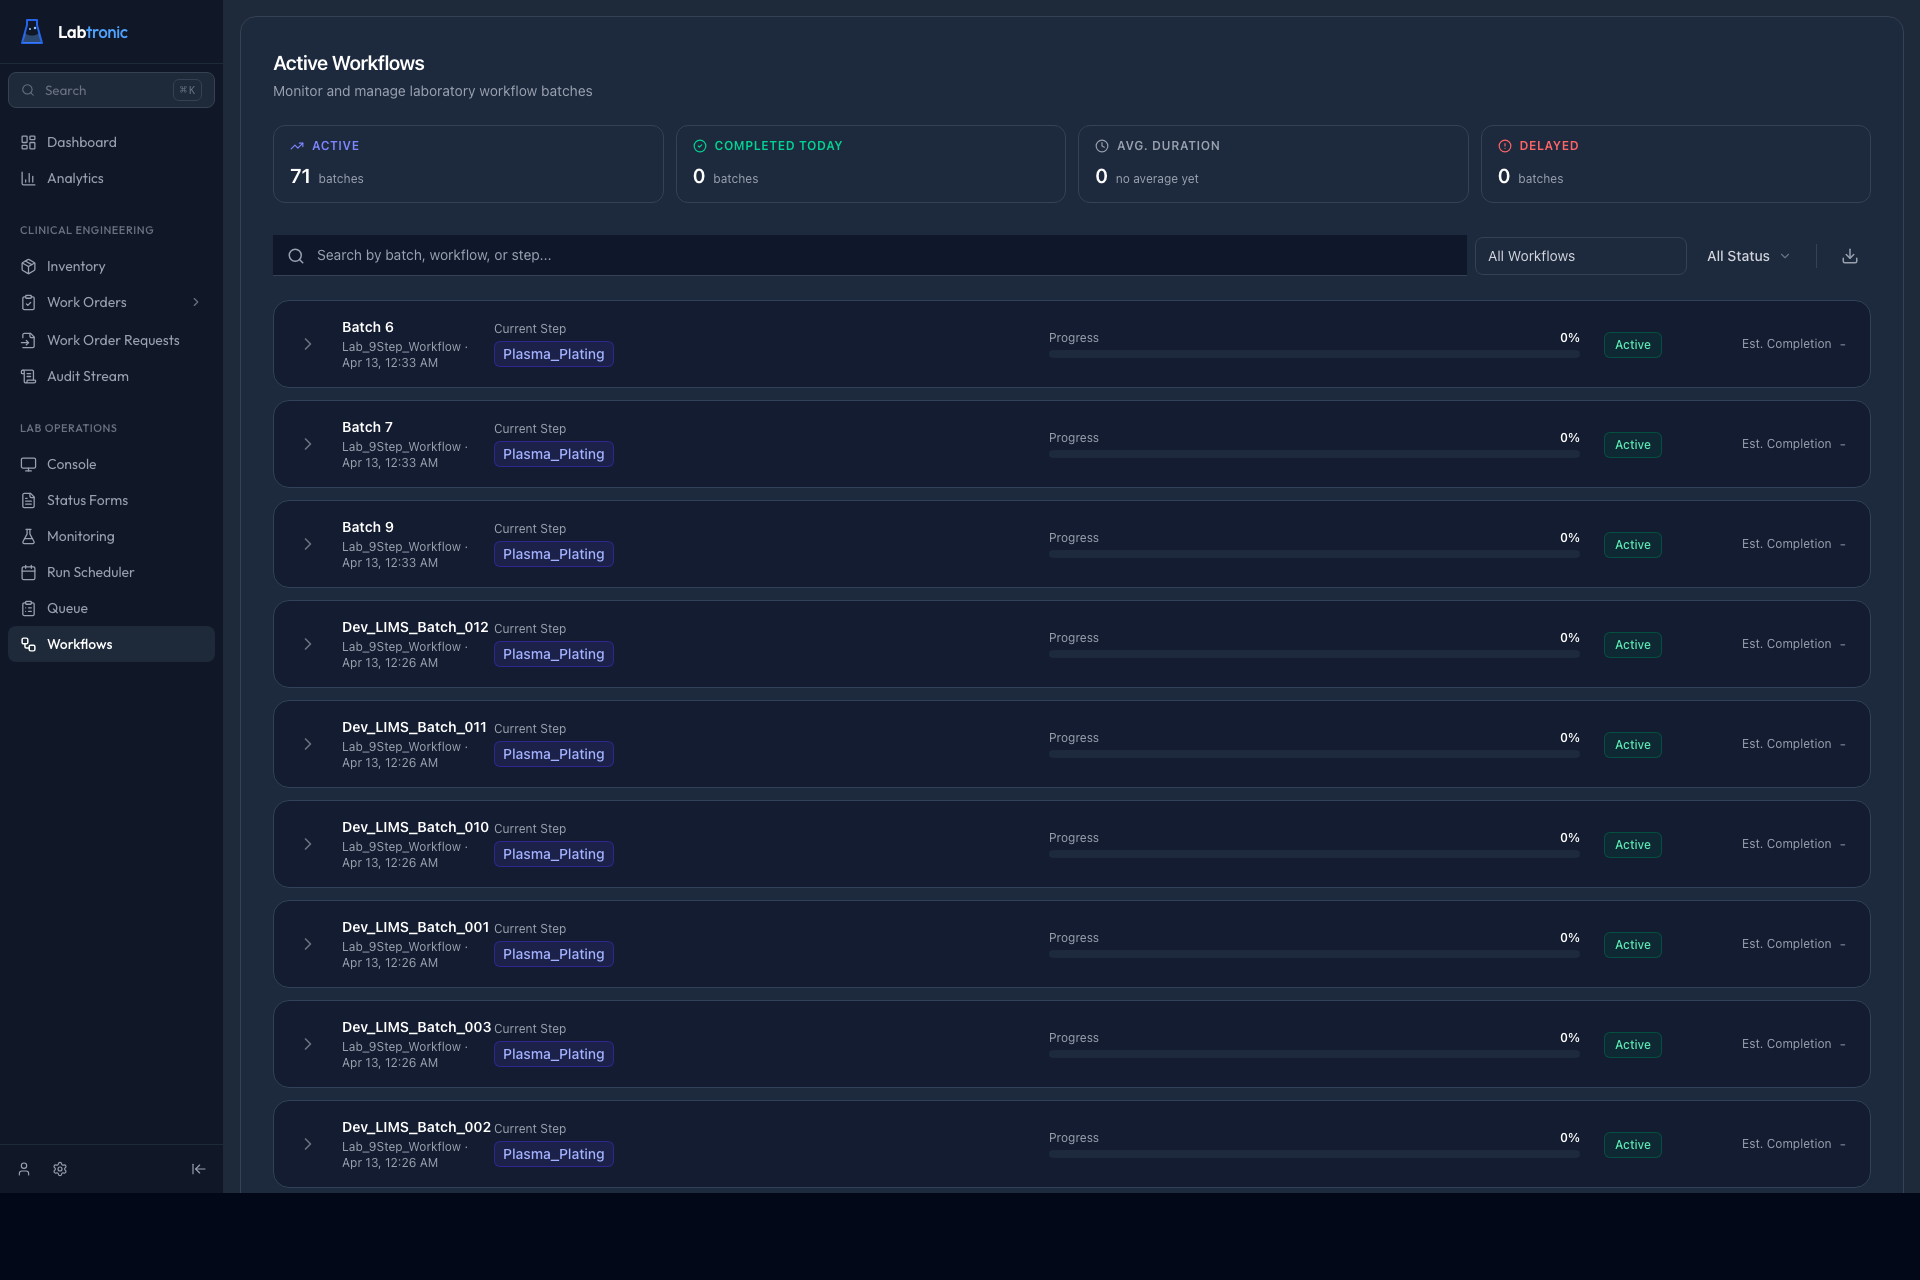1920x1280 pixels.
Task: Select the Plasma_Plating step on Dev_LIMS_Batch_001
Action: (553, 954)
